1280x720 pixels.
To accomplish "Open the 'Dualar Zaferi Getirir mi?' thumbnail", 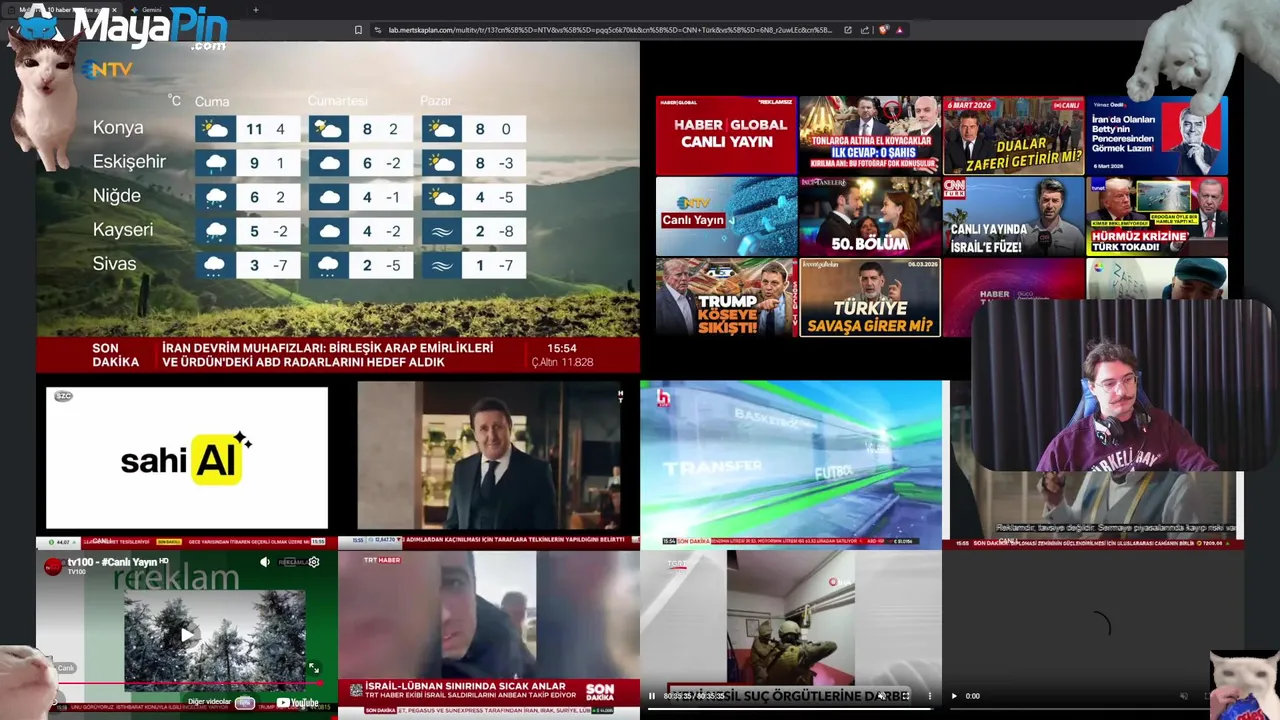I will coord(1013,135).
